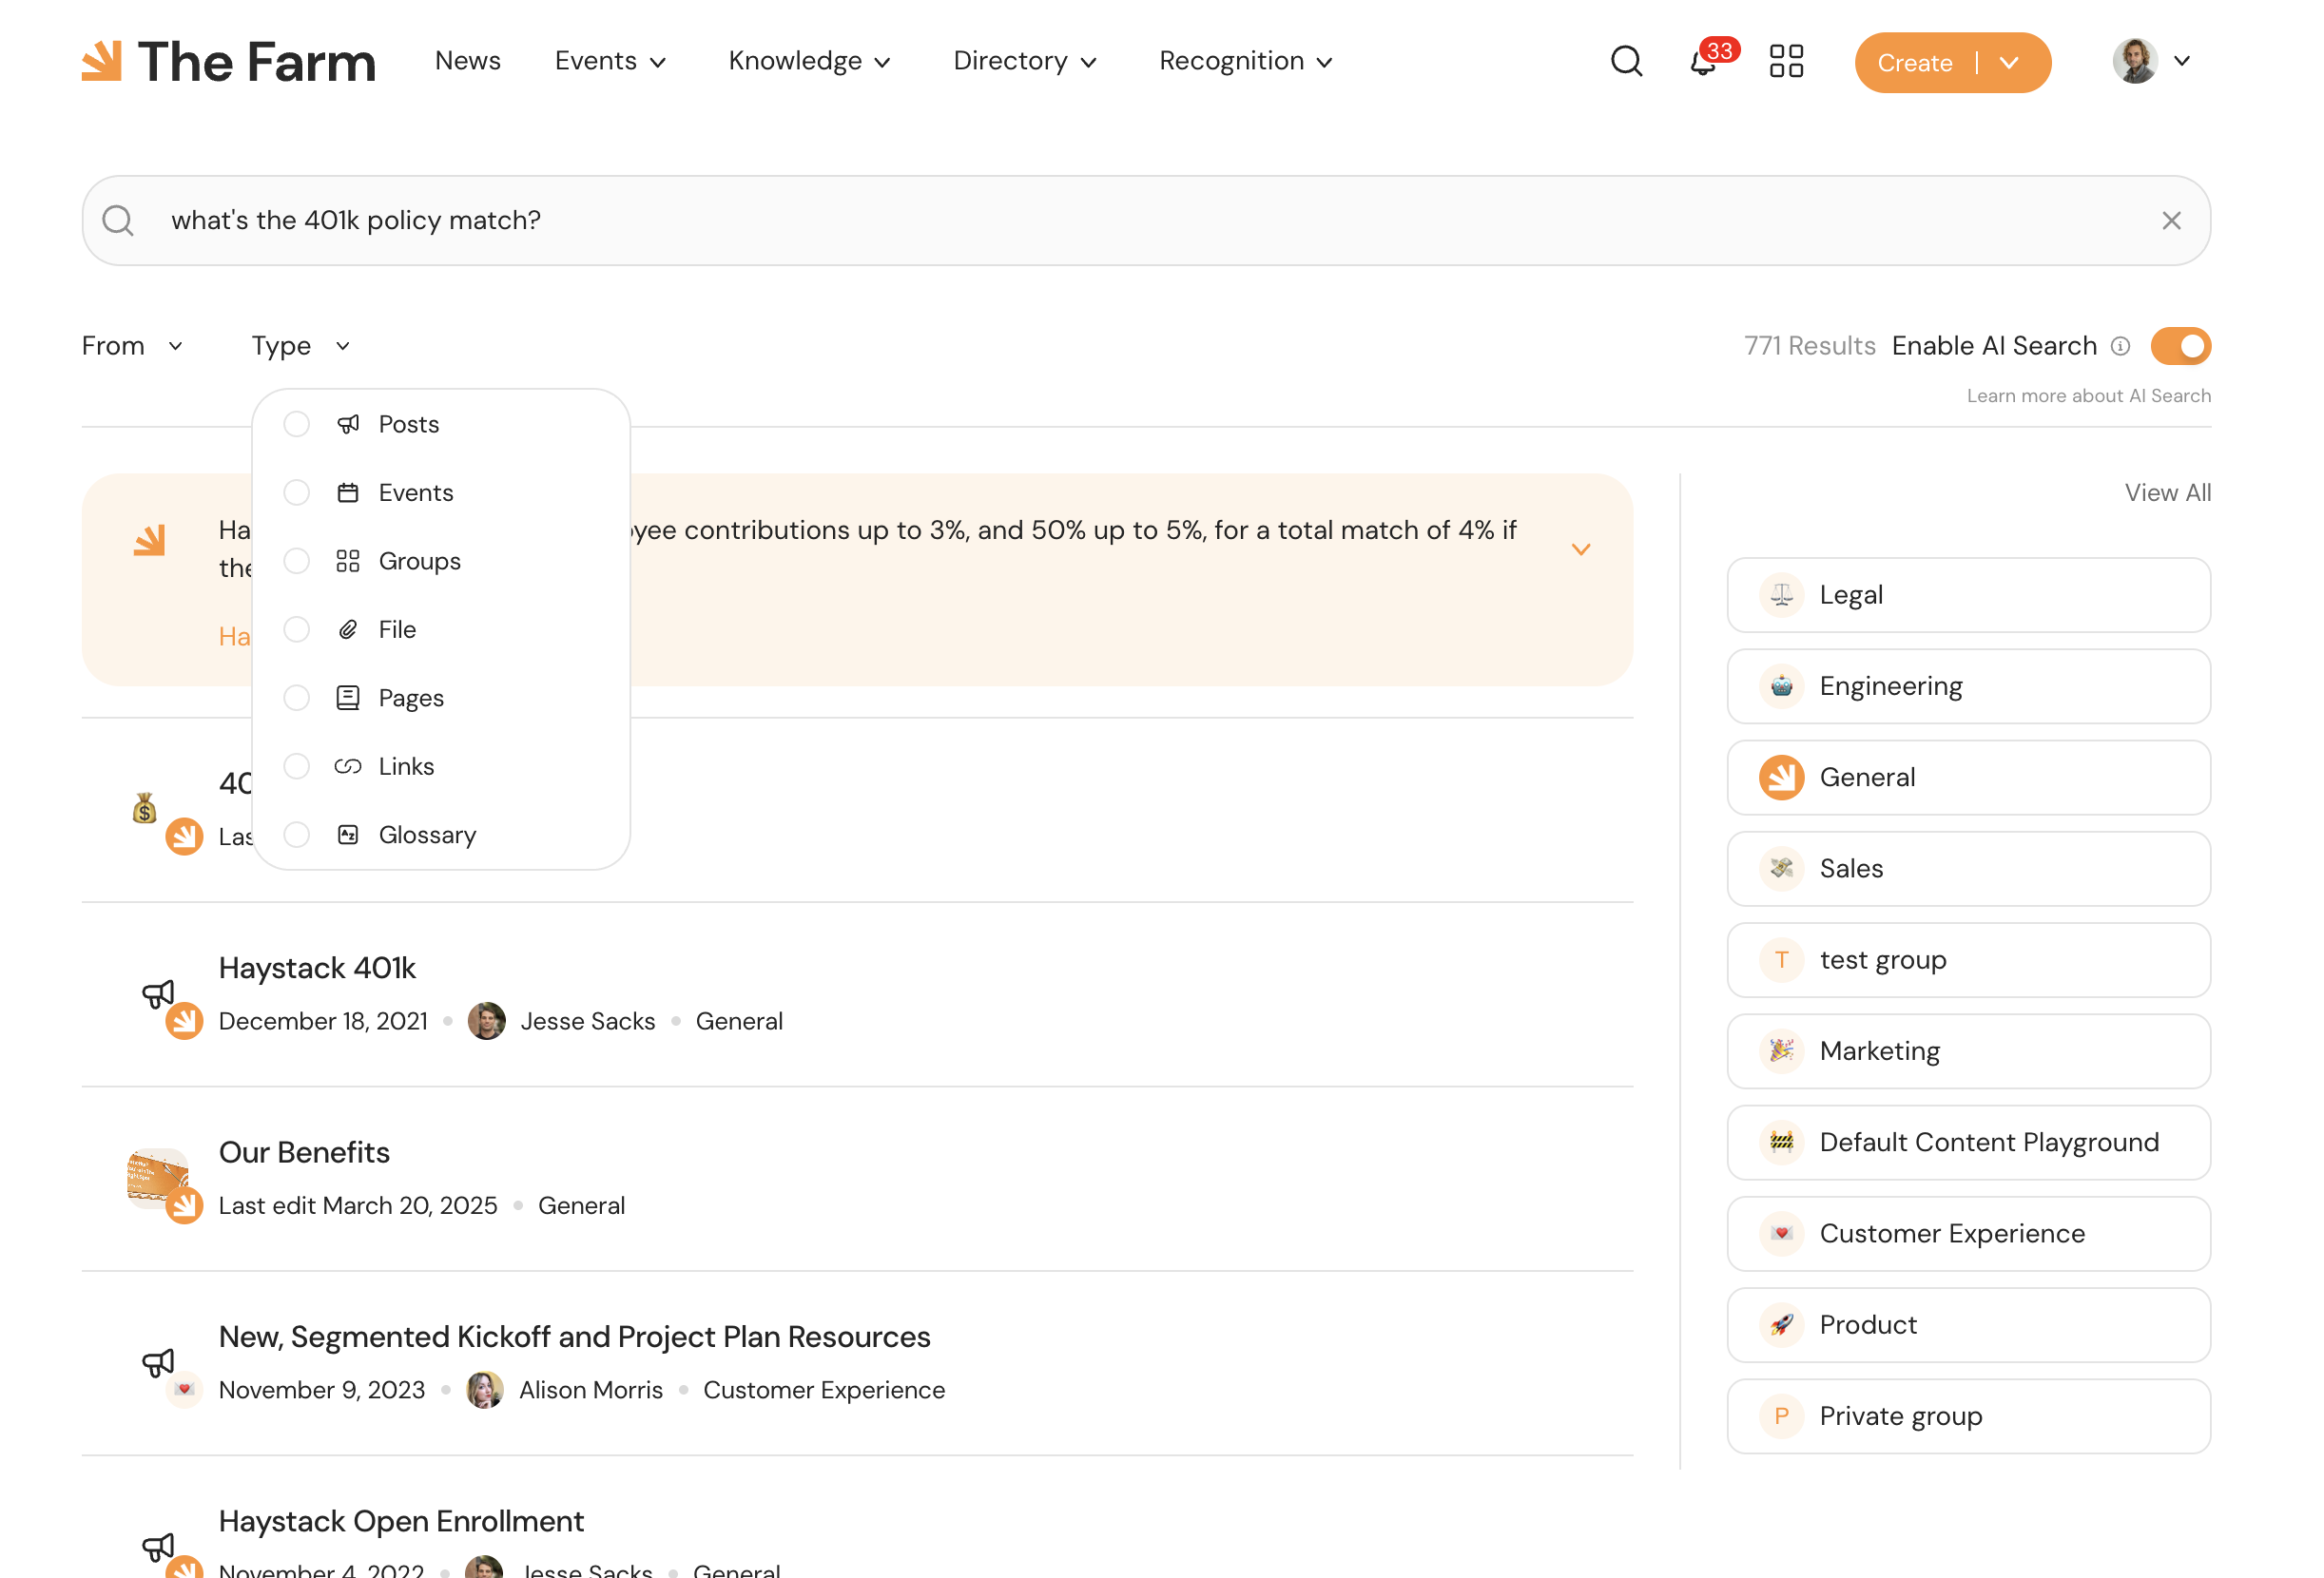Click the search magnifier icon in header
The width and height of the screenshot is (2324, 1578).
coord(1626,61)
